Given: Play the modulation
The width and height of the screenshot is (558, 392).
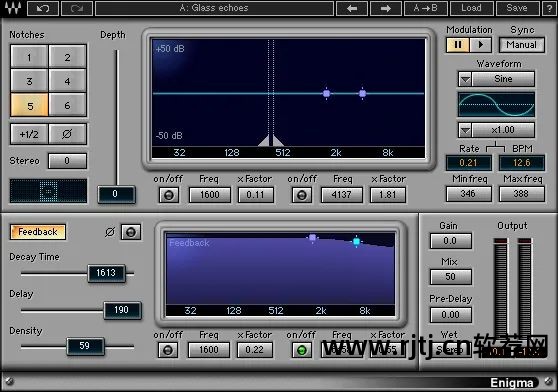Looking at the screenshot, I should pos(480,45).
